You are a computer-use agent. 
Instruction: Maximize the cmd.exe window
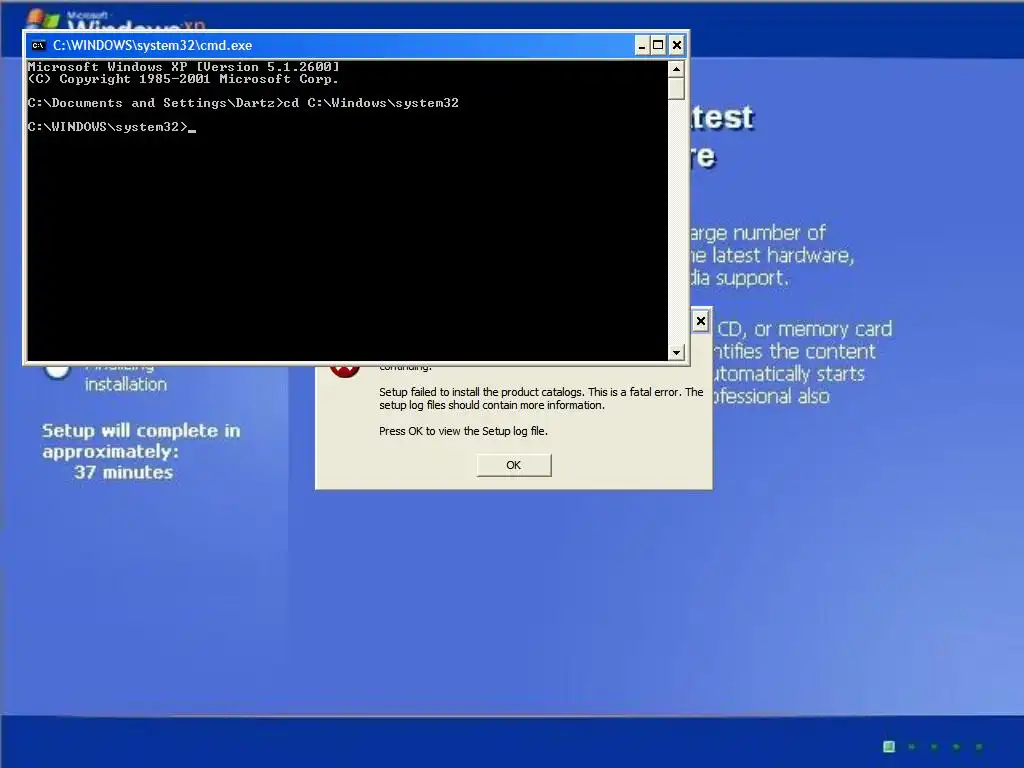click(x=658, y=45)
